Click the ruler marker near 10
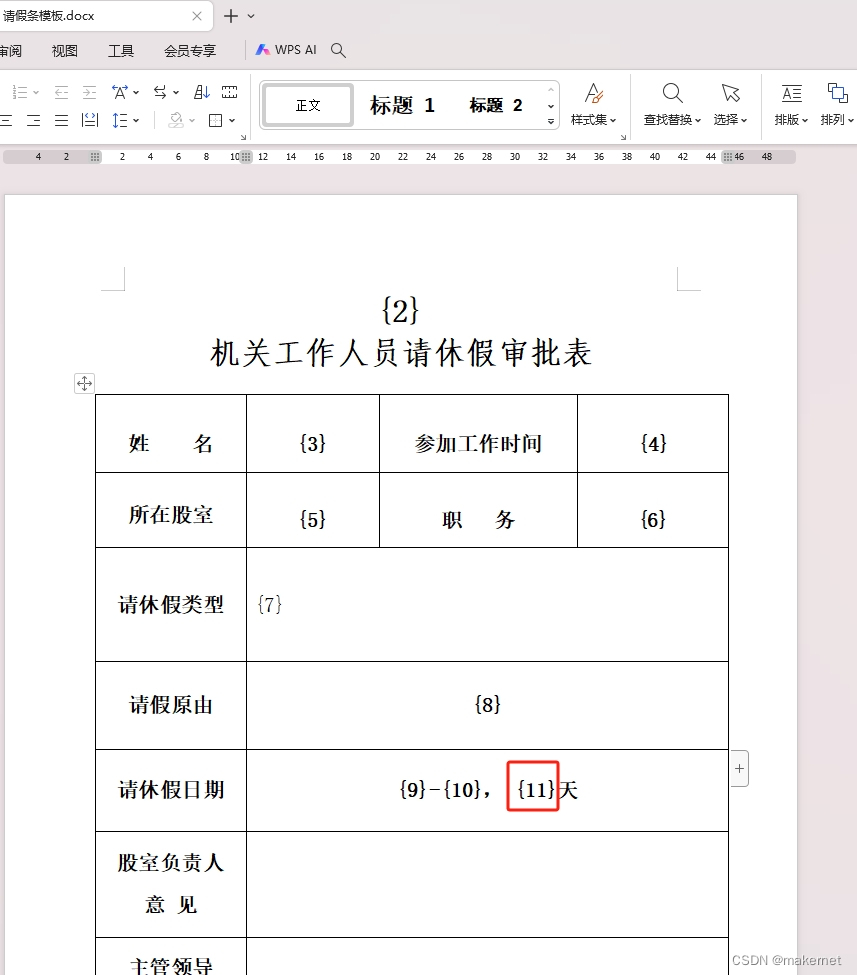This screenshot has width=857, height=975. [246, 157]
